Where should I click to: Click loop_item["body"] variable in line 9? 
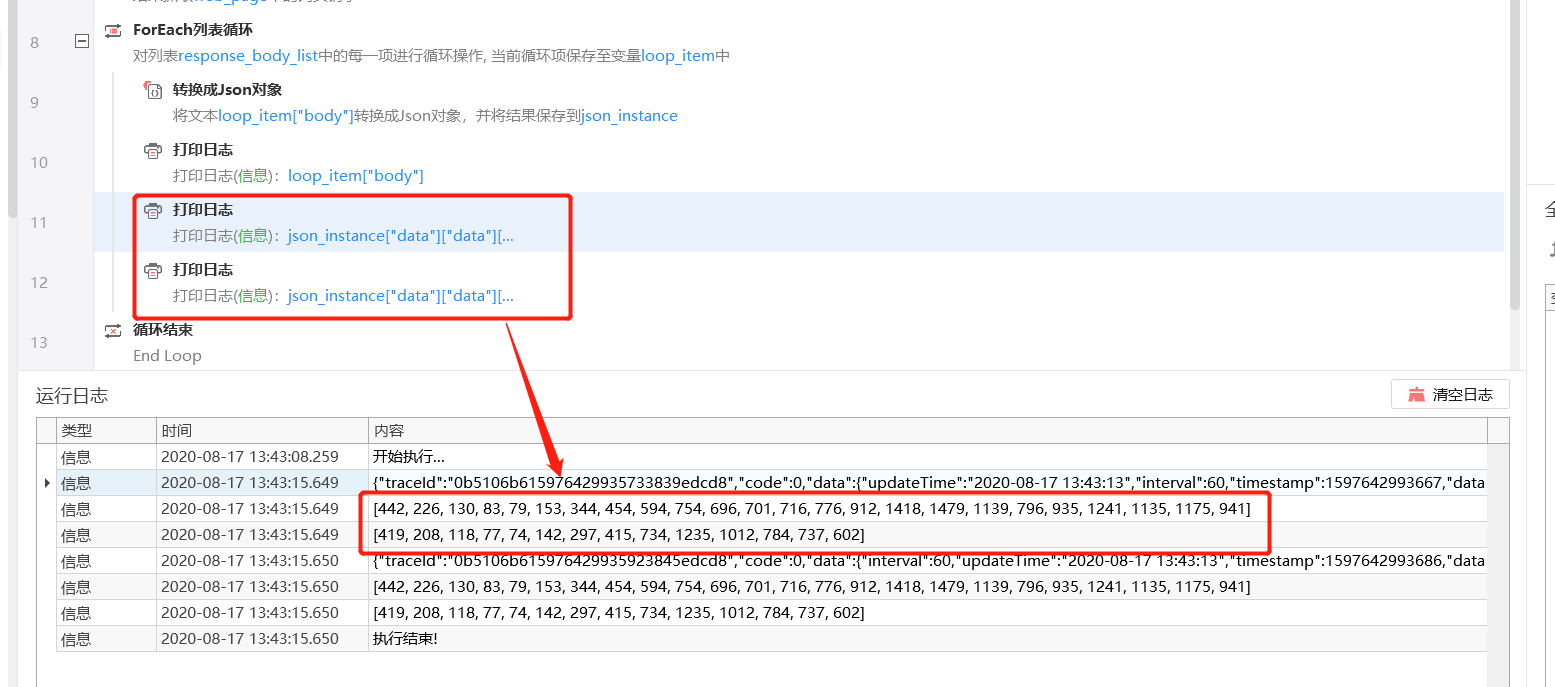(x=286, y=116)
